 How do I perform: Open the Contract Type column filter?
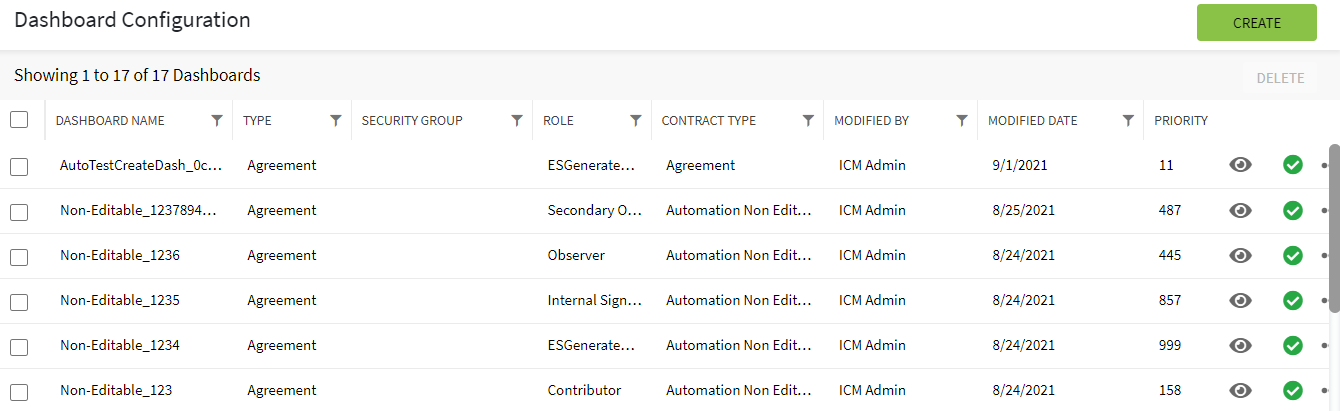click(x=808, y=120)
